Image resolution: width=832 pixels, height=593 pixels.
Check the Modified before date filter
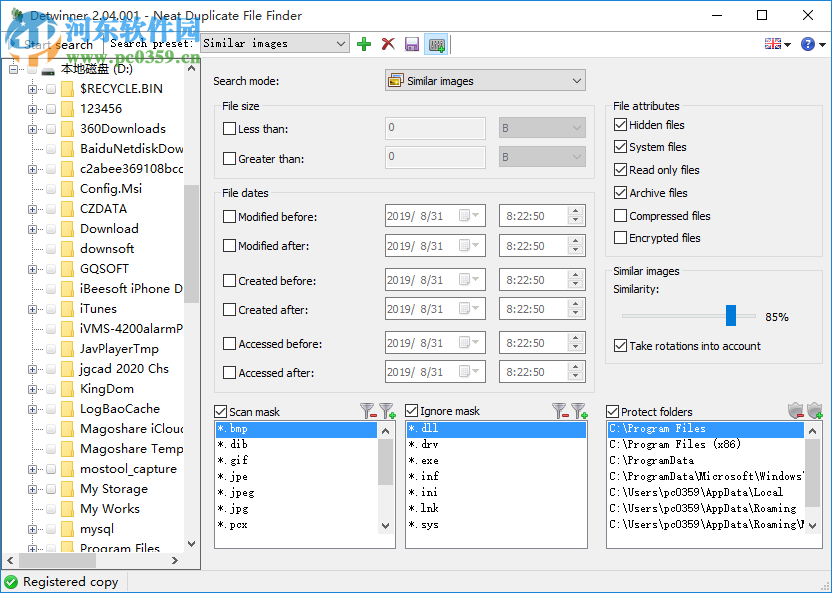point(230,217)
